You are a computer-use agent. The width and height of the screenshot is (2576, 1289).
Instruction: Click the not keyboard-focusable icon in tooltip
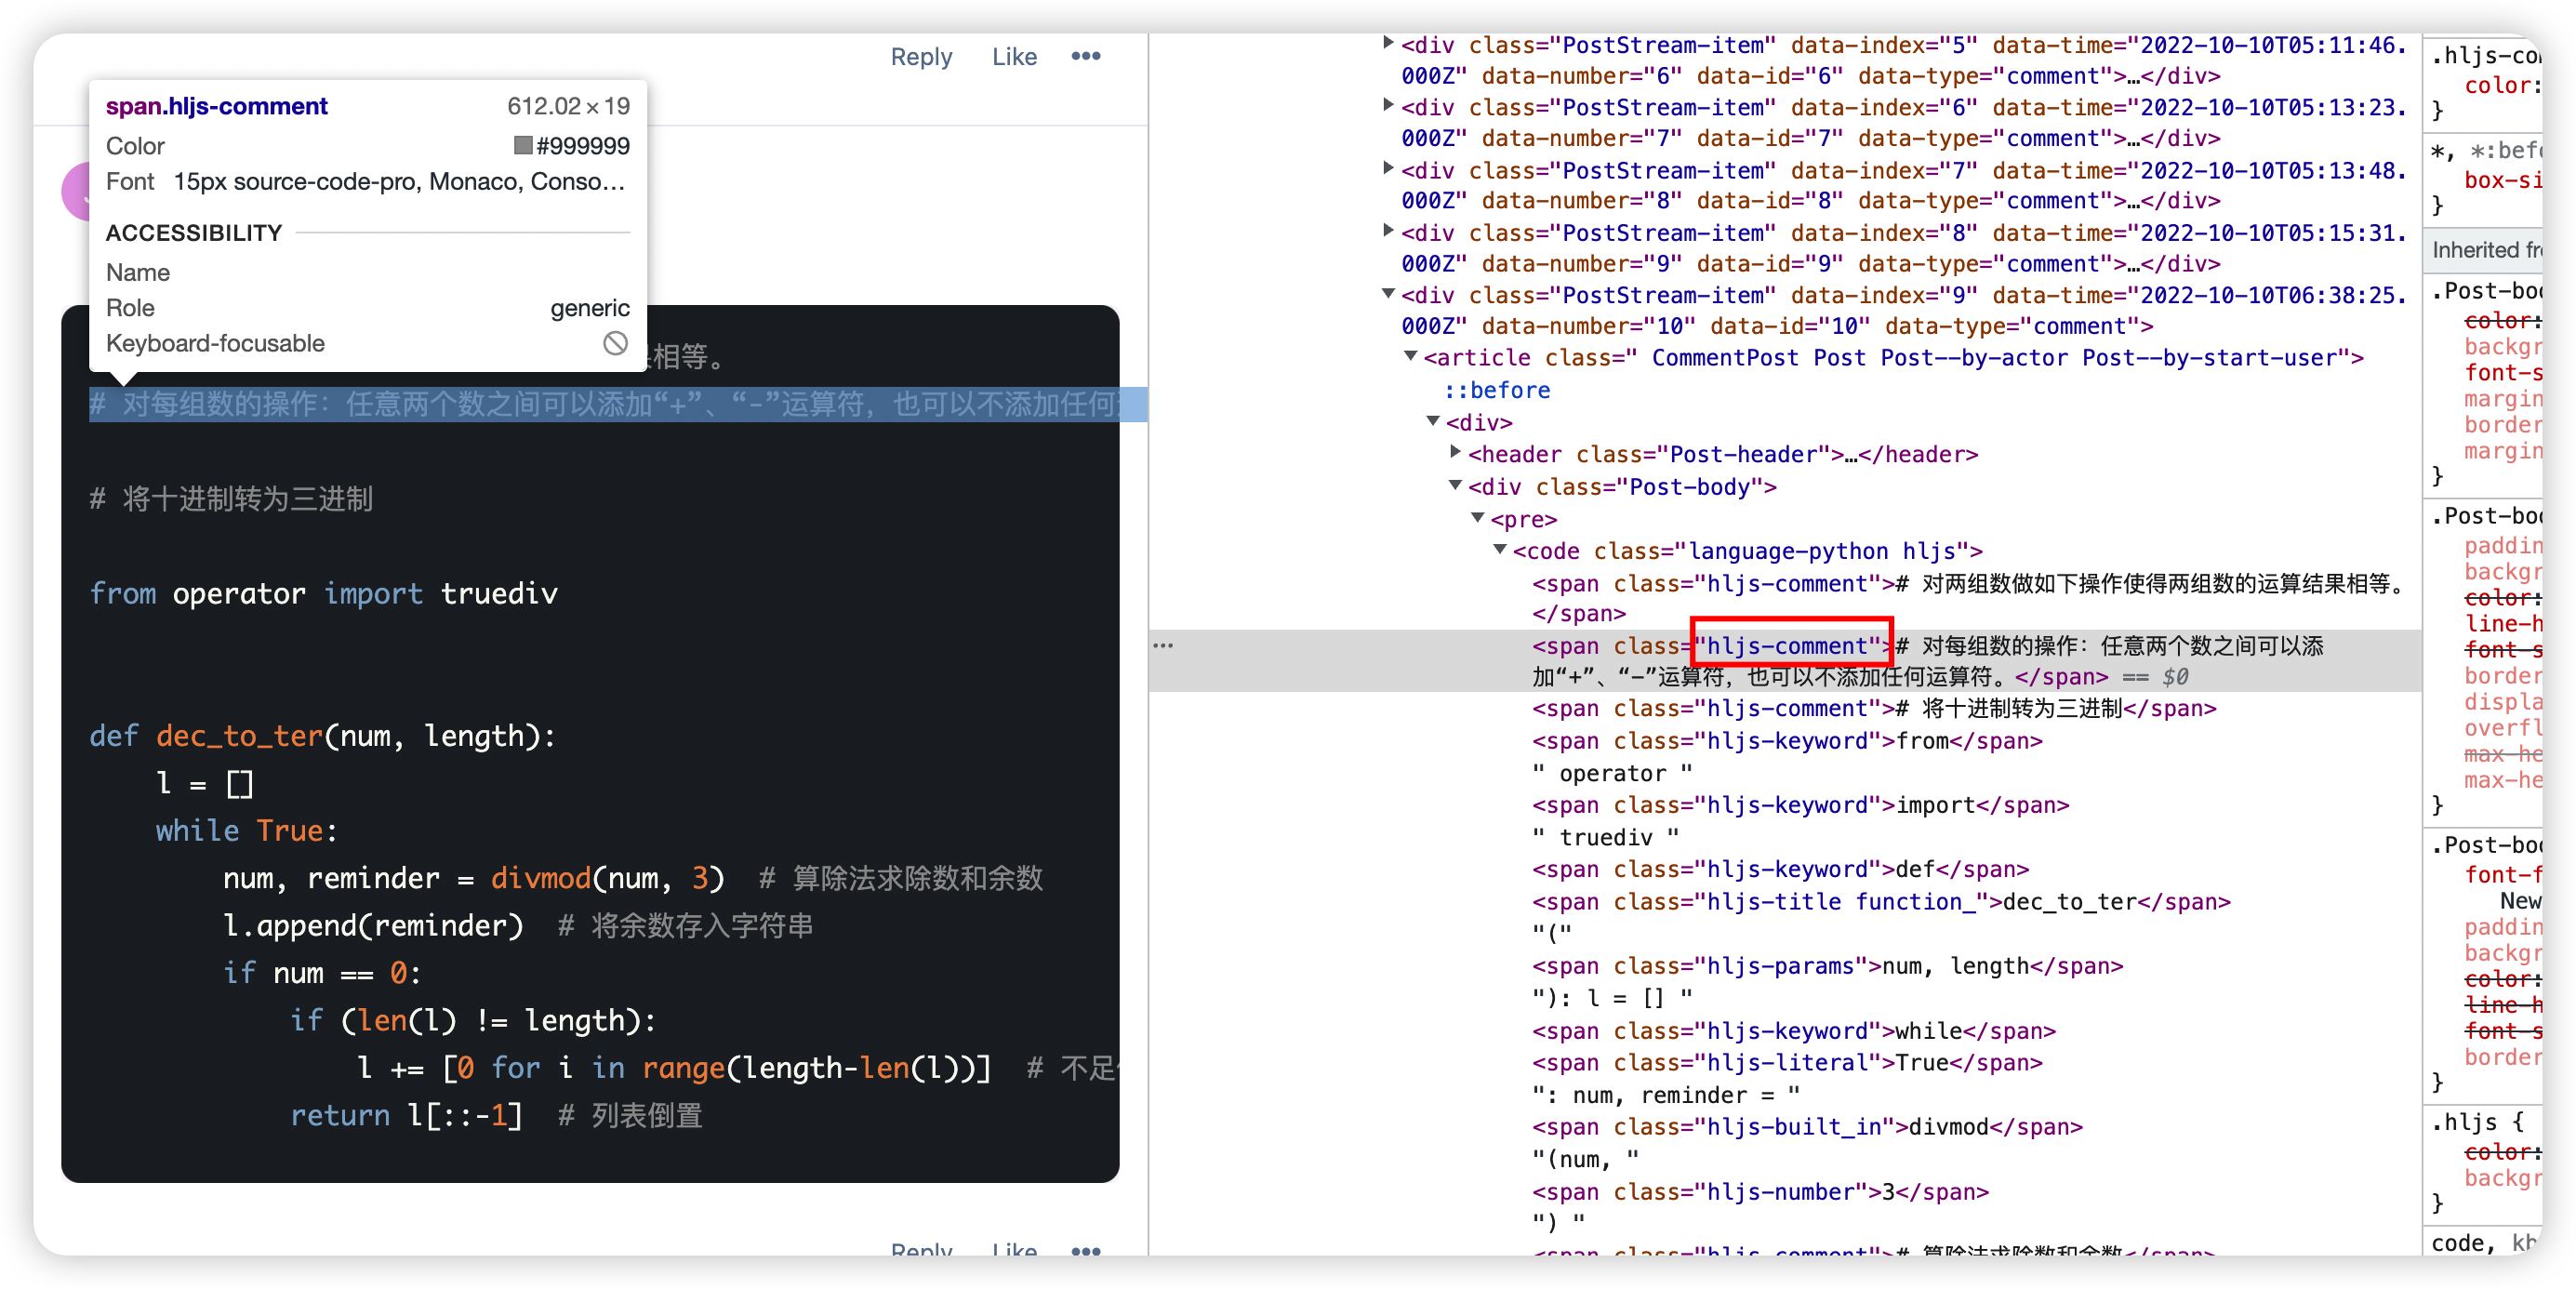tap(615, 343)
